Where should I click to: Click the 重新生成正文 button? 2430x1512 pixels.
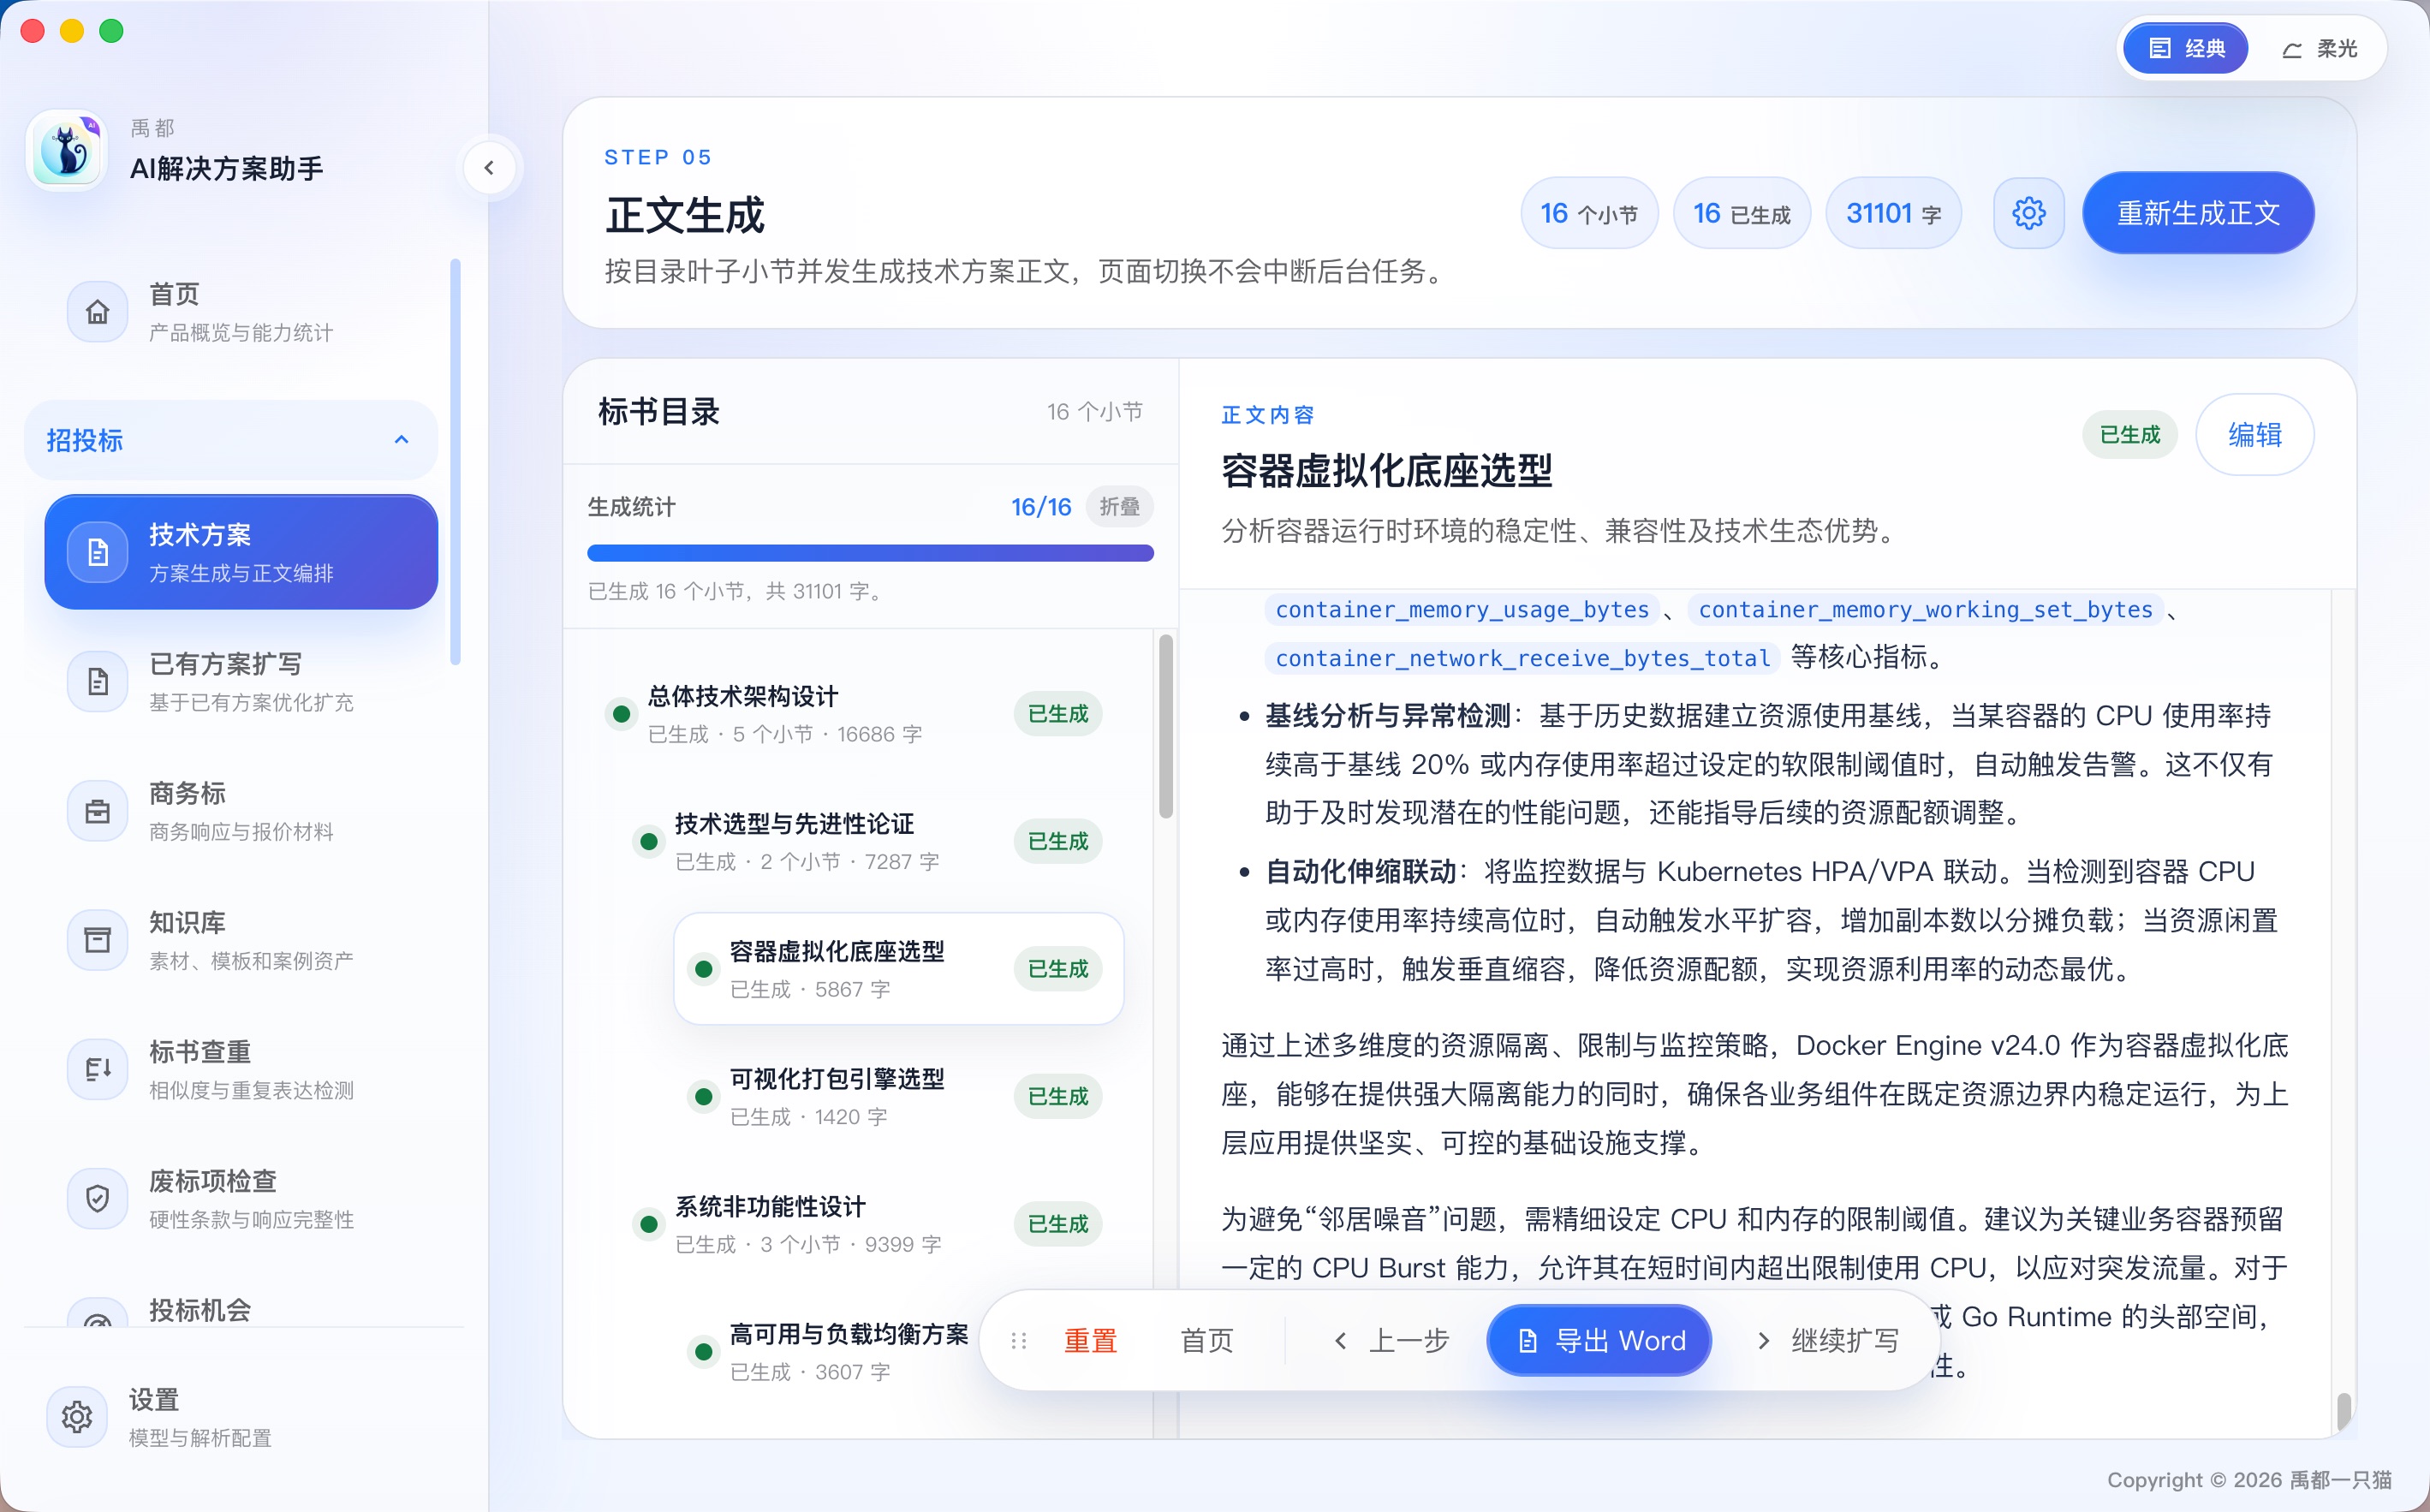2198,213
